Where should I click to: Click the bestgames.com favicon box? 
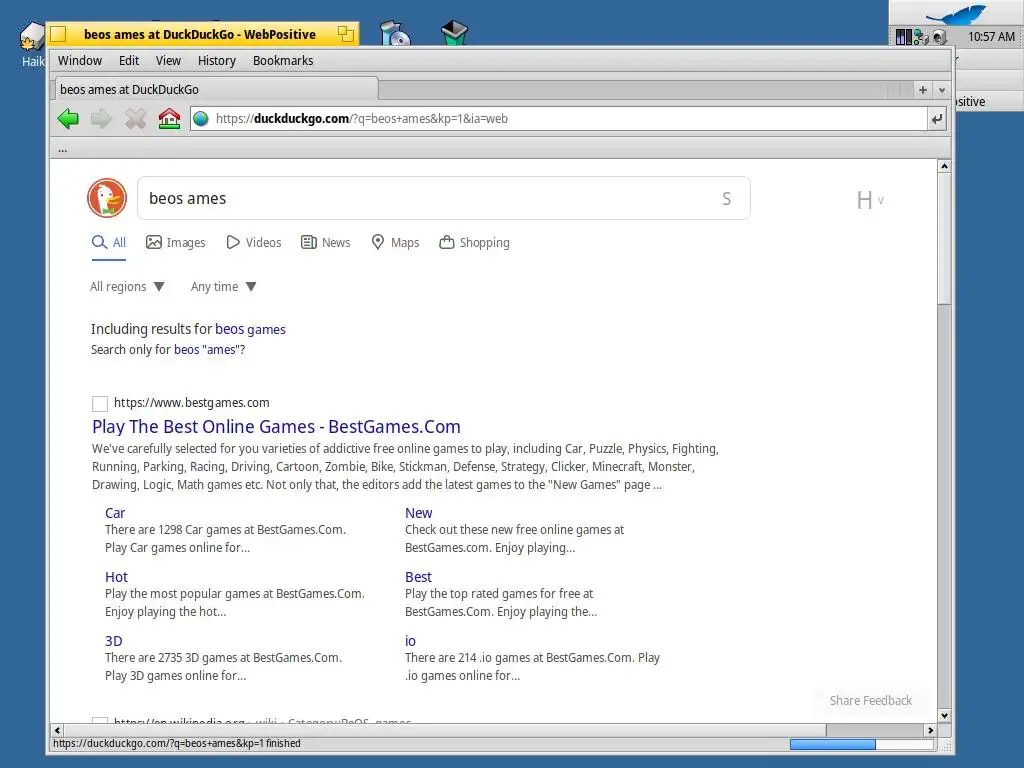click(100, 404)
